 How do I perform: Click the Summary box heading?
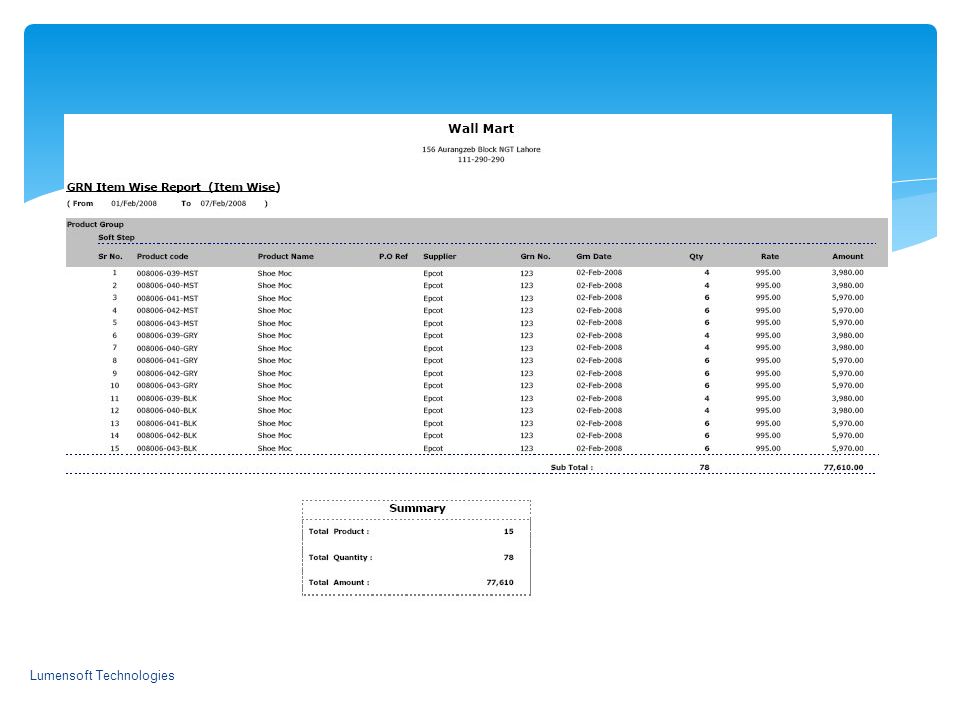tap(418, 508)
